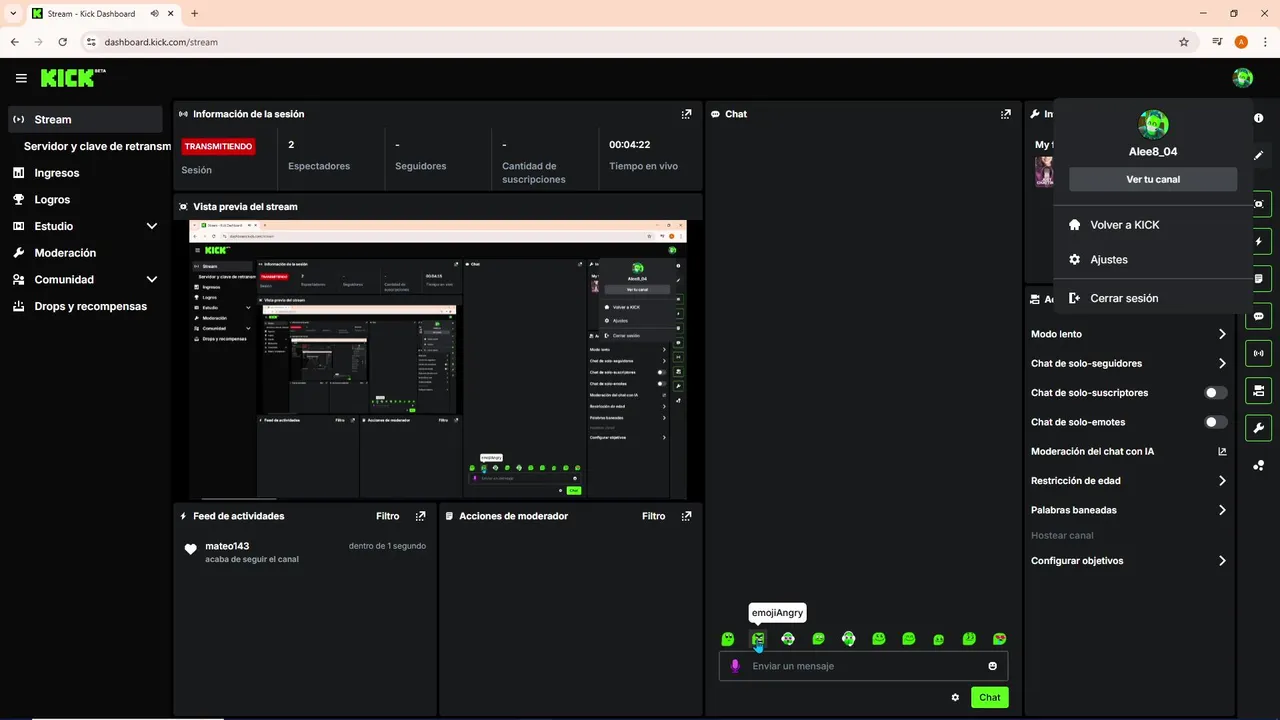The image size is (1280, 720).
Task: Click the TRANSMITIENDO status badge
Action: (218, 146)
